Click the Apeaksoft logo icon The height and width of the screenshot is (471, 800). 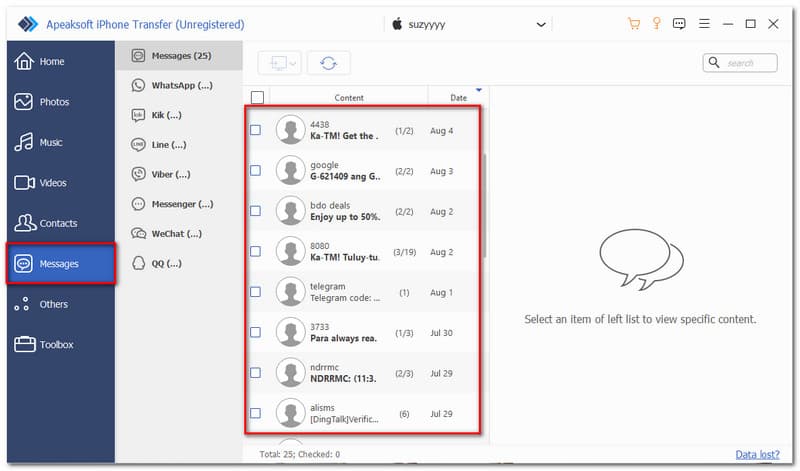(x=28, y=24)
